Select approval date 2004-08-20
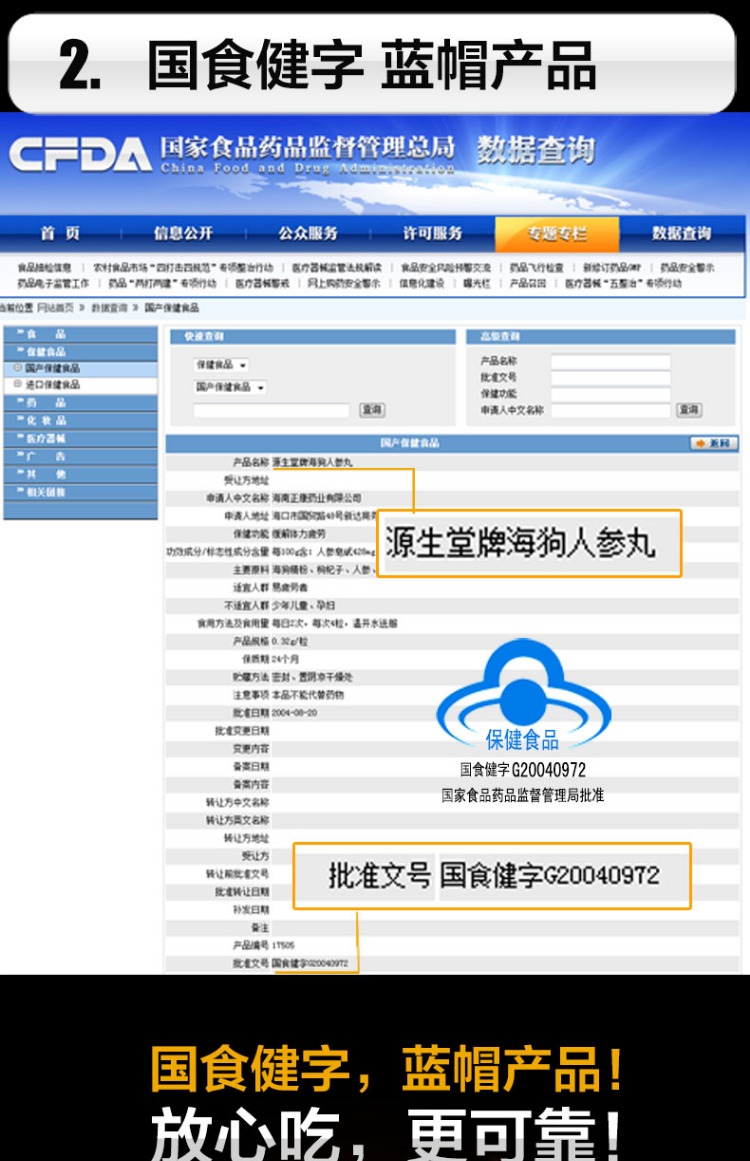 coord(294,712)
